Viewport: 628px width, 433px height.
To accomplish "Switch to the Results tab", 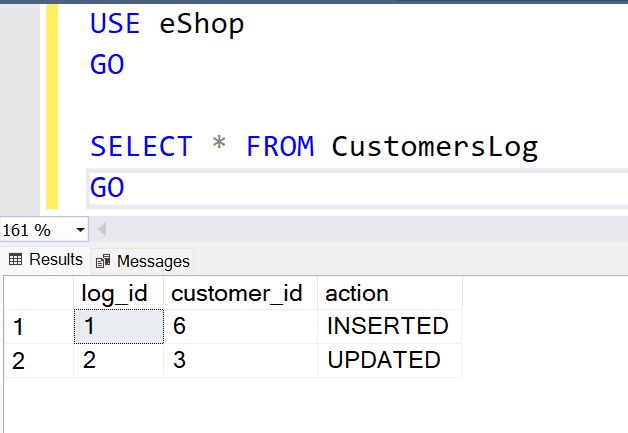I will click(46, 260).
